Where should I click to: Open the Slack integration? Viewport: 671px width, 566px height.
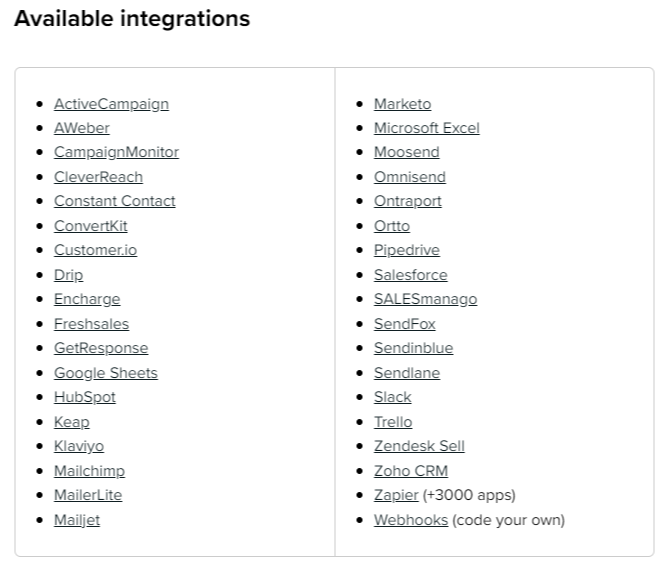pos(392,397)
